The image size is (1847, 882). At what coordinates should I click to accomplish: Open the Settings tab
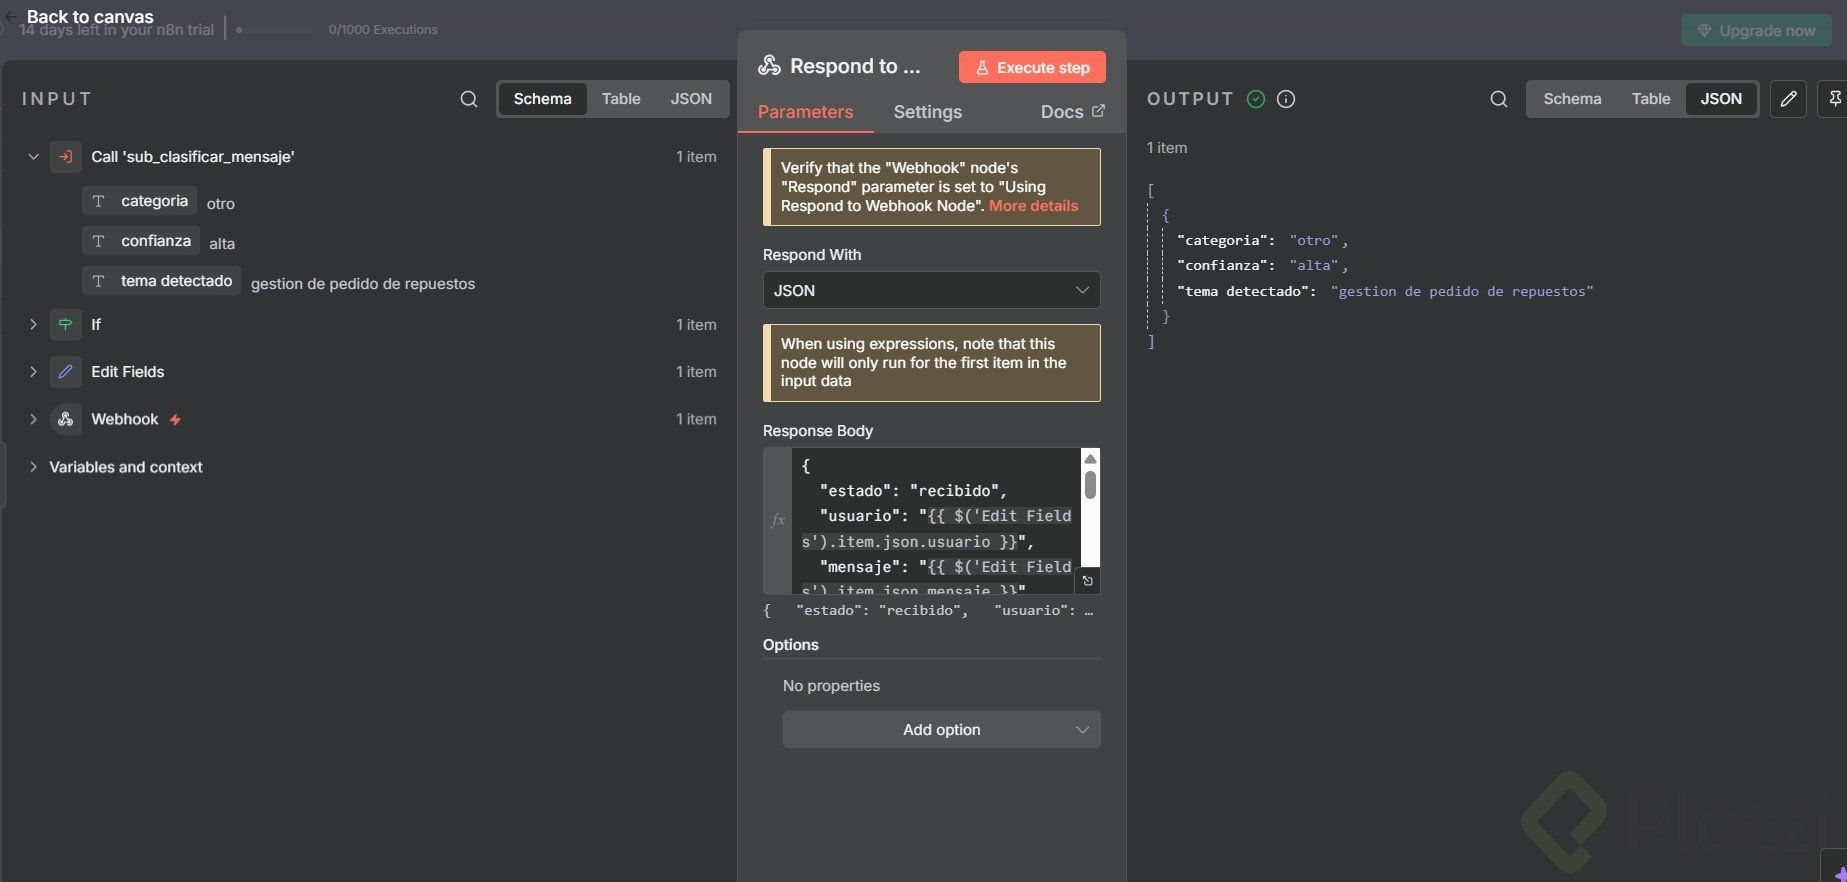pos(927,112)
